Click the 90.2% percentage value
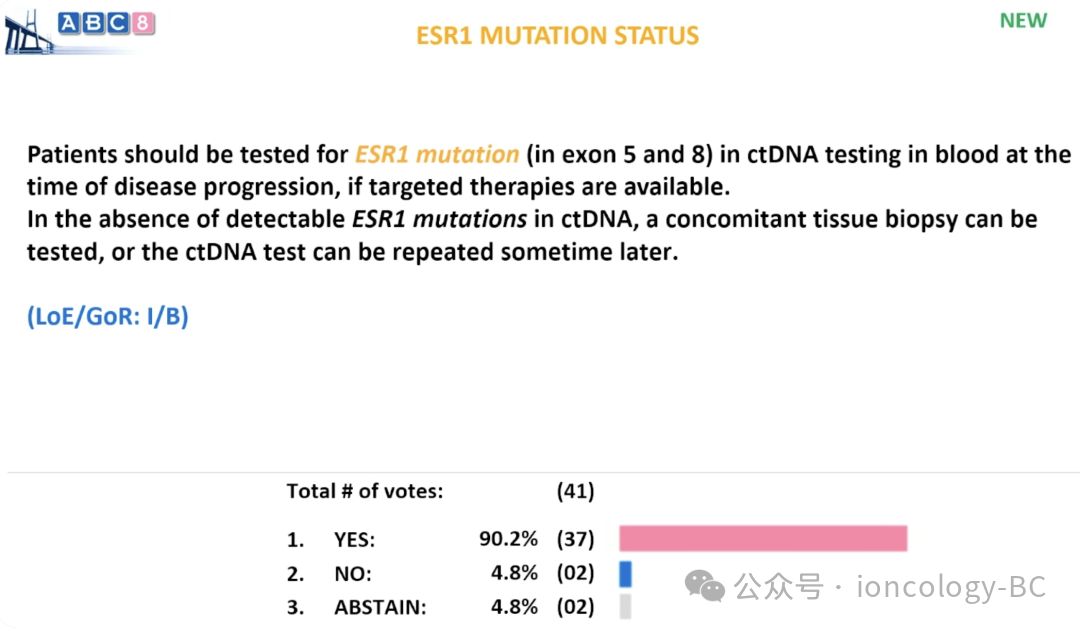 pyautogui.click(x=508, y=540)
